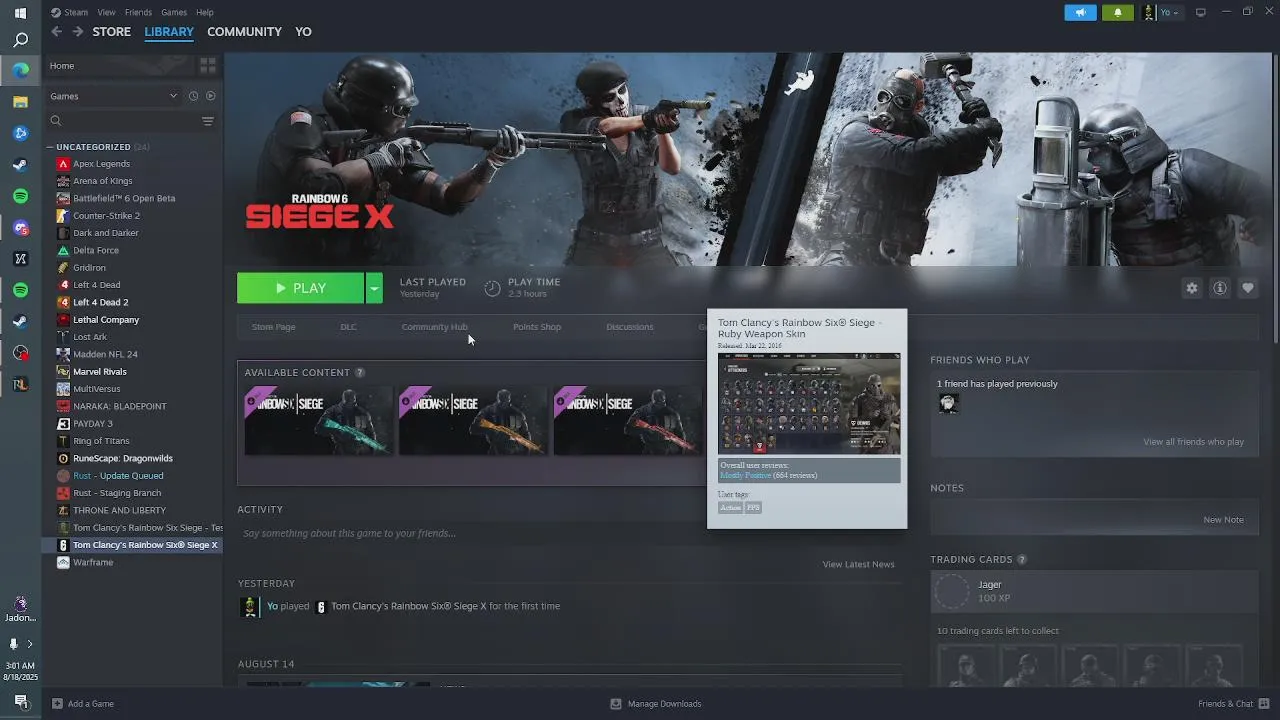Select Left 4 Dead 2
The image size is (1280, 720).
(x=100, y=302)
